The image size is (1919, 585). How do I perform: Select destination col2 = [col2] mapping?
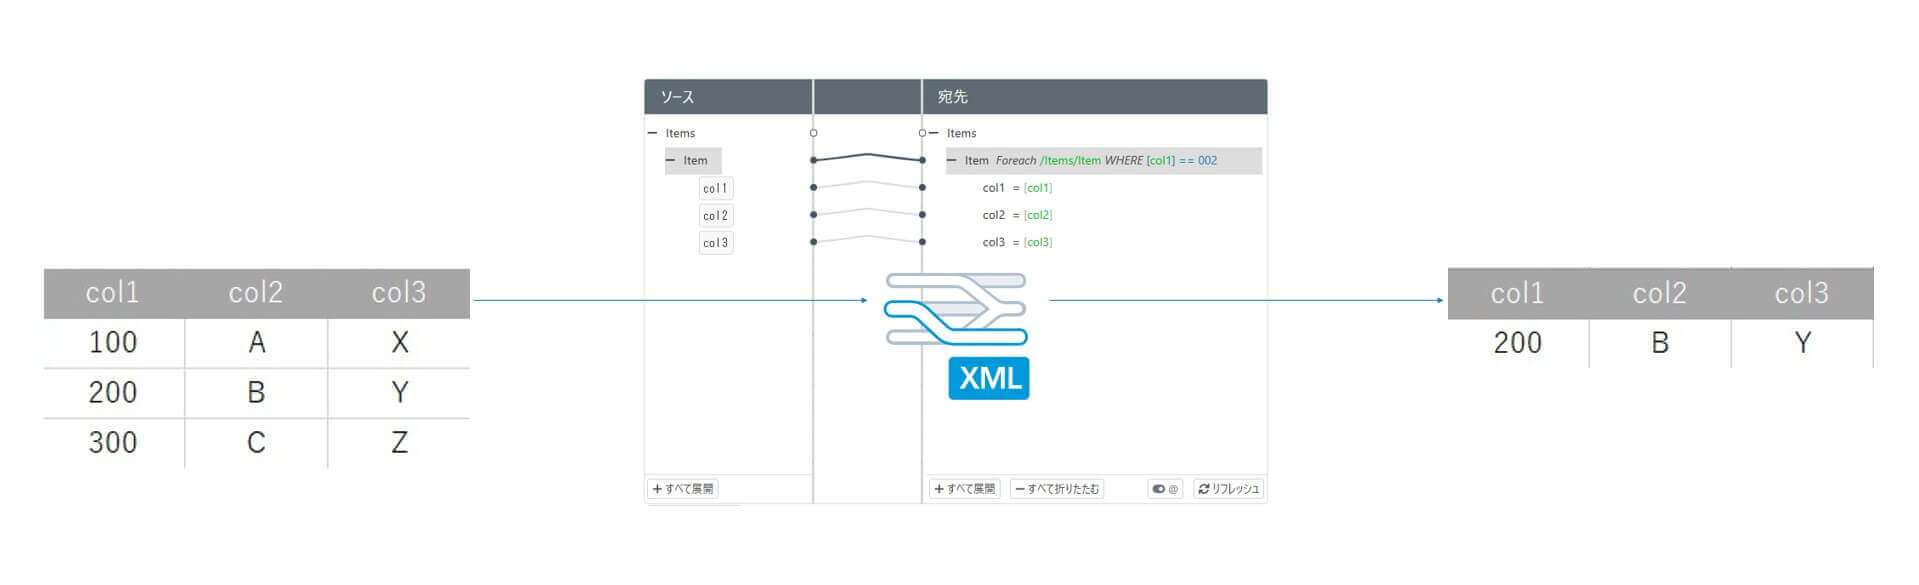pos(1017,215)
